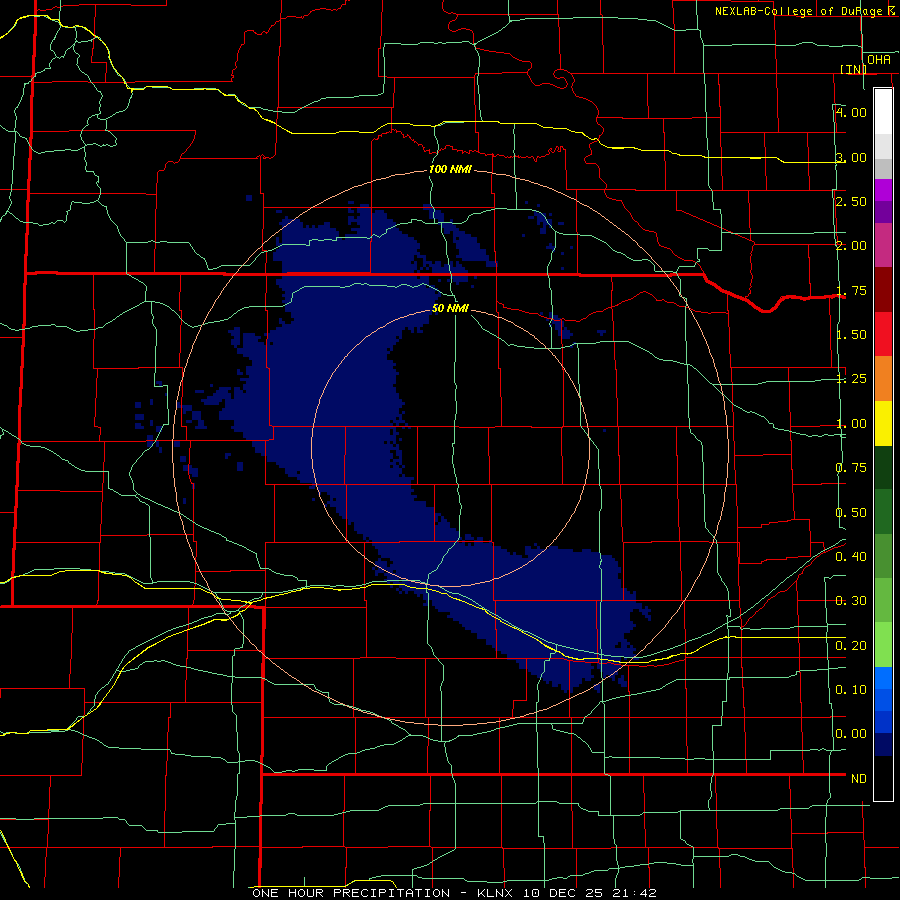Image resolution: width=900 pixels, height=900 pixels.
Task: Pick the yellow 1.00 legend swatch
Action: click(883, 423)
